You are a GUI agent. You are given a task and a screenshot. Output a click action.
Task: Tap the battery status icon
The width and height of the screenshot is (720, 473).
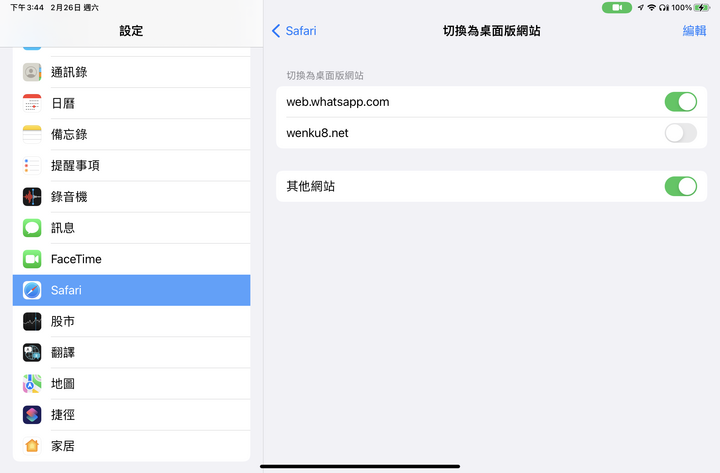pyautogui.click(x=701, y=7)
